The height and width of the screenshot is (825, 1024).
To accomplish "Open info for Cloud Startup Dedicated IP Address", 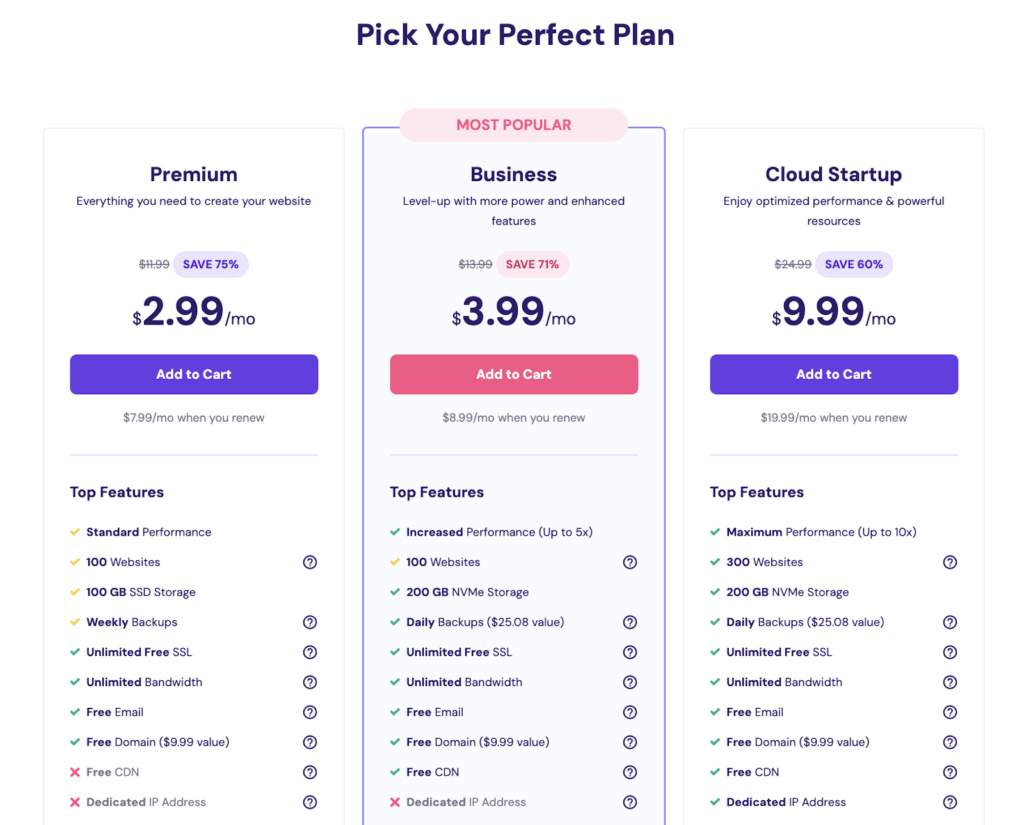I will pos(950,802).
